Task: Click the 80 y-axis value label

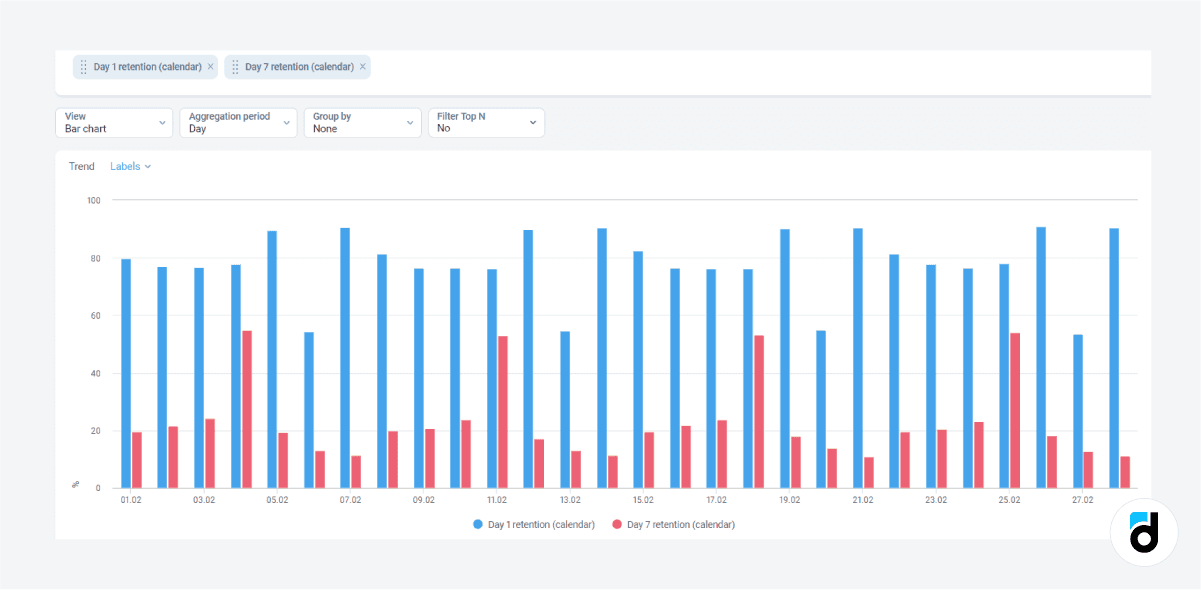Action: (x=97, y=259)
